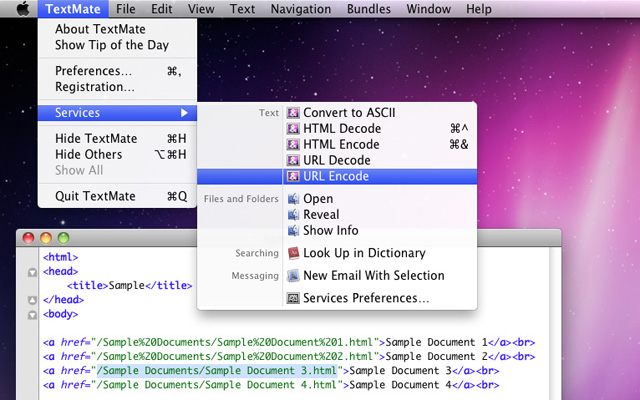The height and width of the screenshot is (400, 640).
Task: Choose Quit TextMate
Action: click(x=118, y=196)
